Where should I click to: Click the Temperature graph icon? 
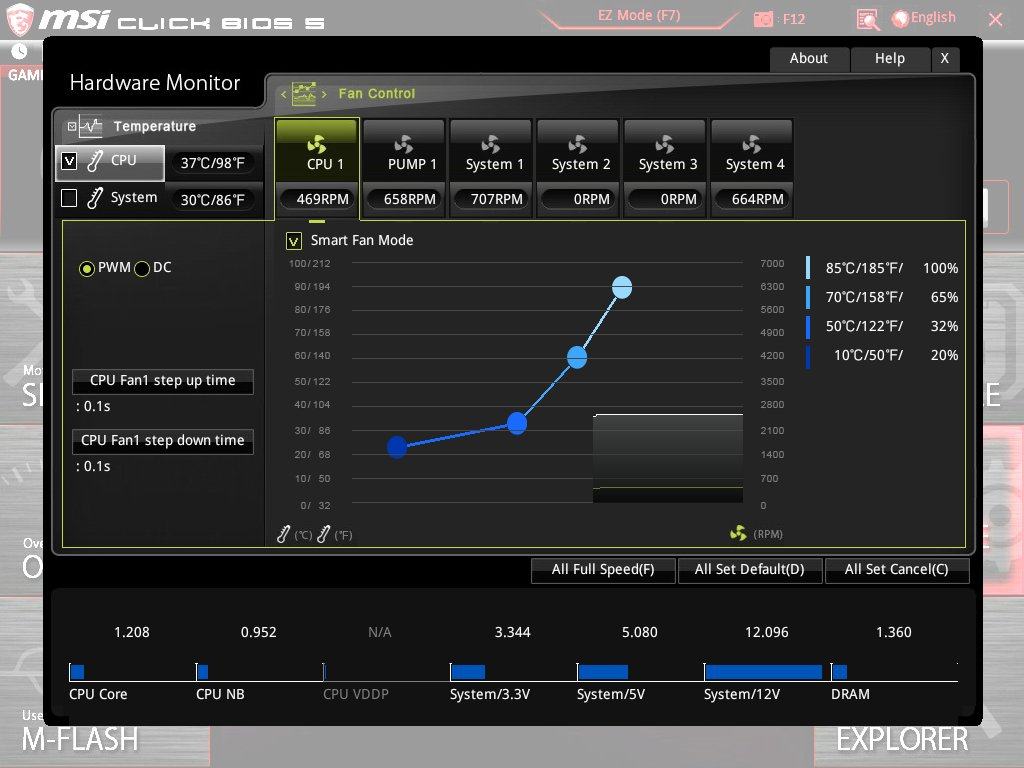click(90, 127)
